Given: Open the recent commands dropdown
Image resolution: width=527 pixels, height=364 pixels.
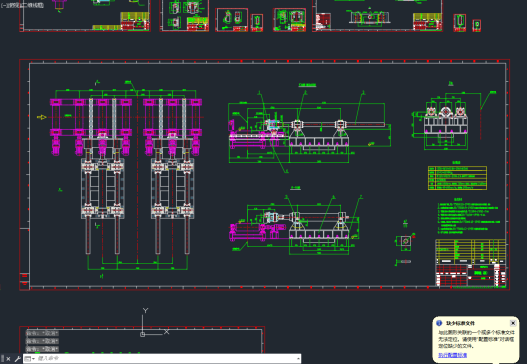Looking at the screenshot, I should (30, 359).
